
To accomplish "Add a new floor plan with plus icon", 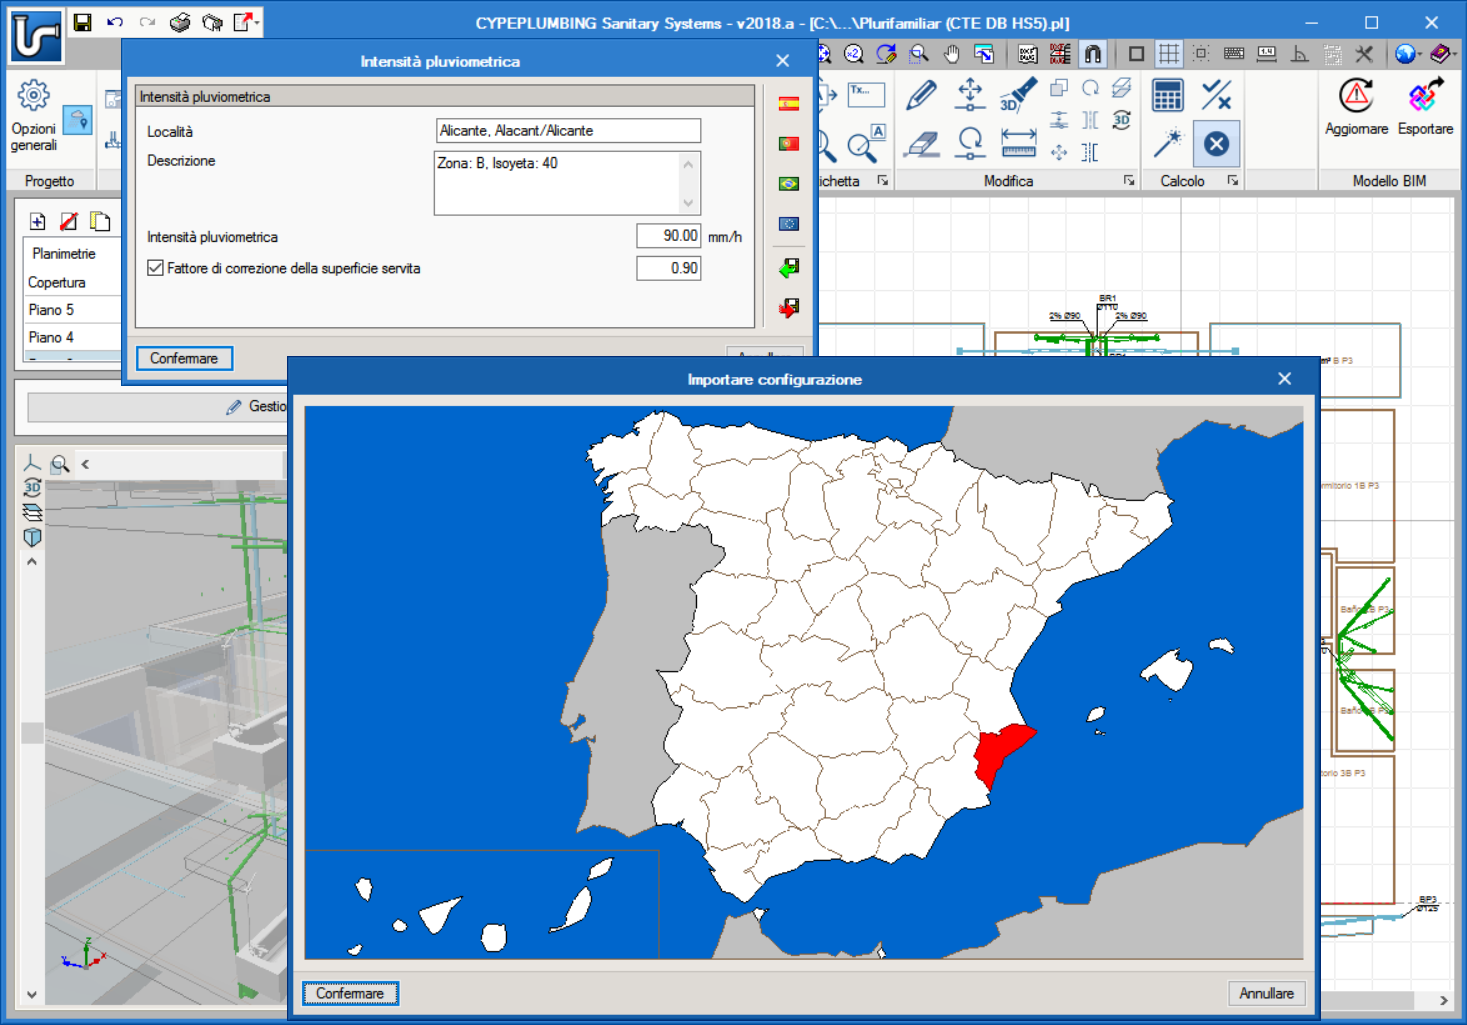I will (38, 221).
